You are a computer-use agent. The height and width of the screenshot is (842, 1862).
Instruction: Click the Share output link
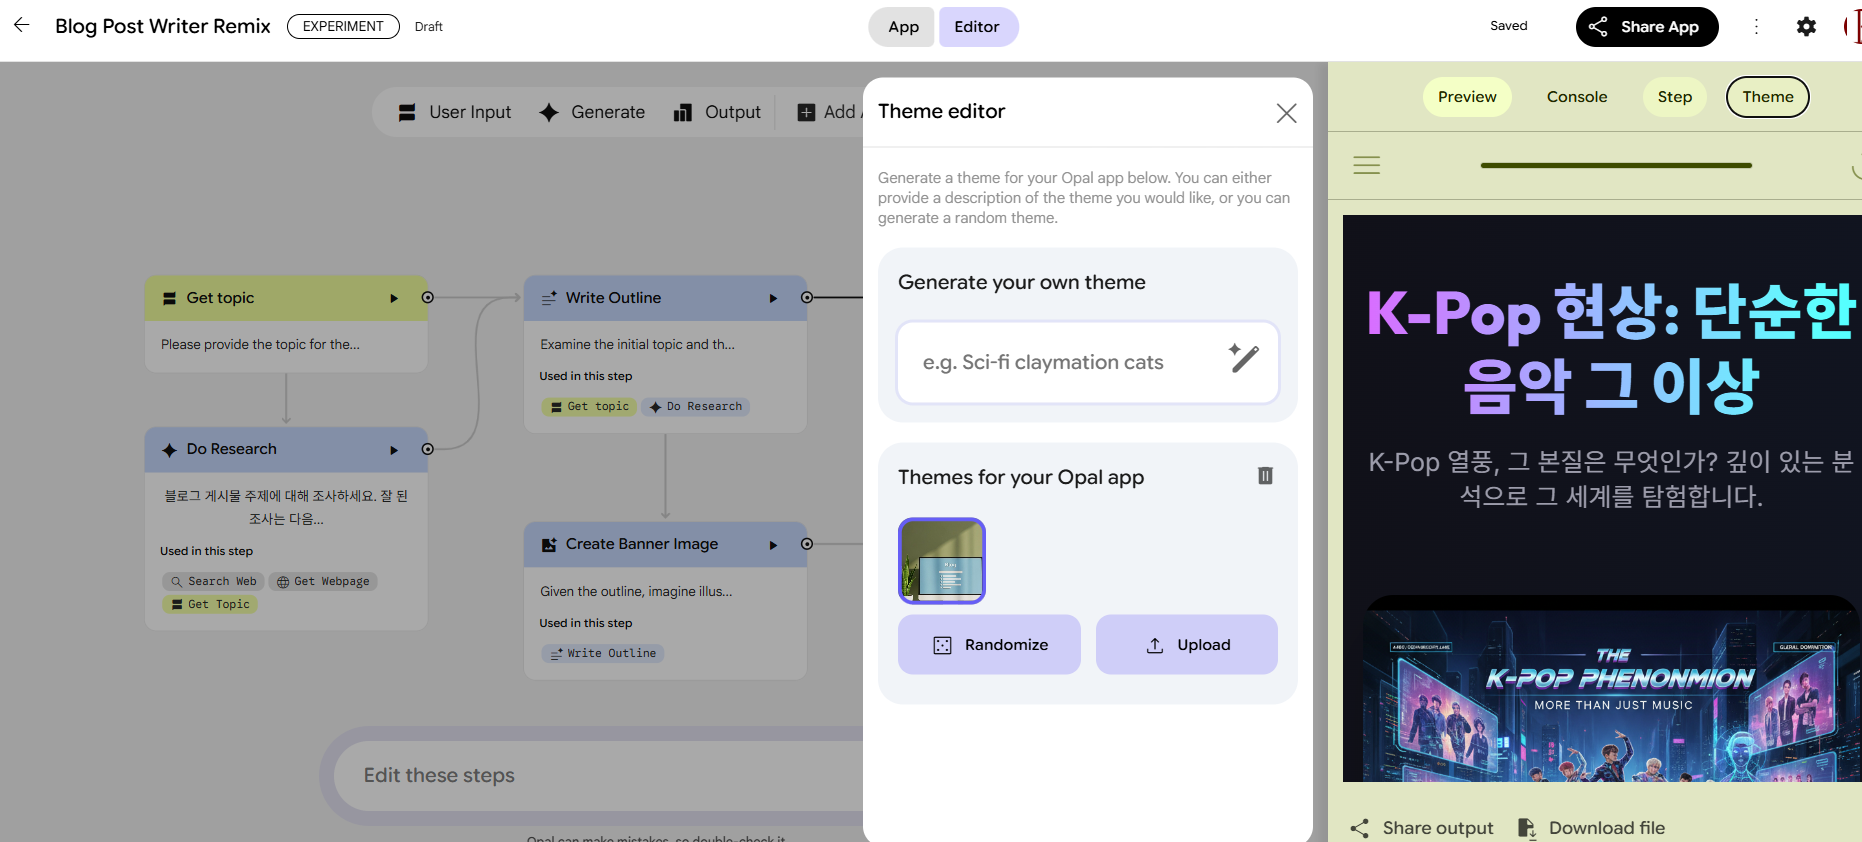pos(1438,828)
